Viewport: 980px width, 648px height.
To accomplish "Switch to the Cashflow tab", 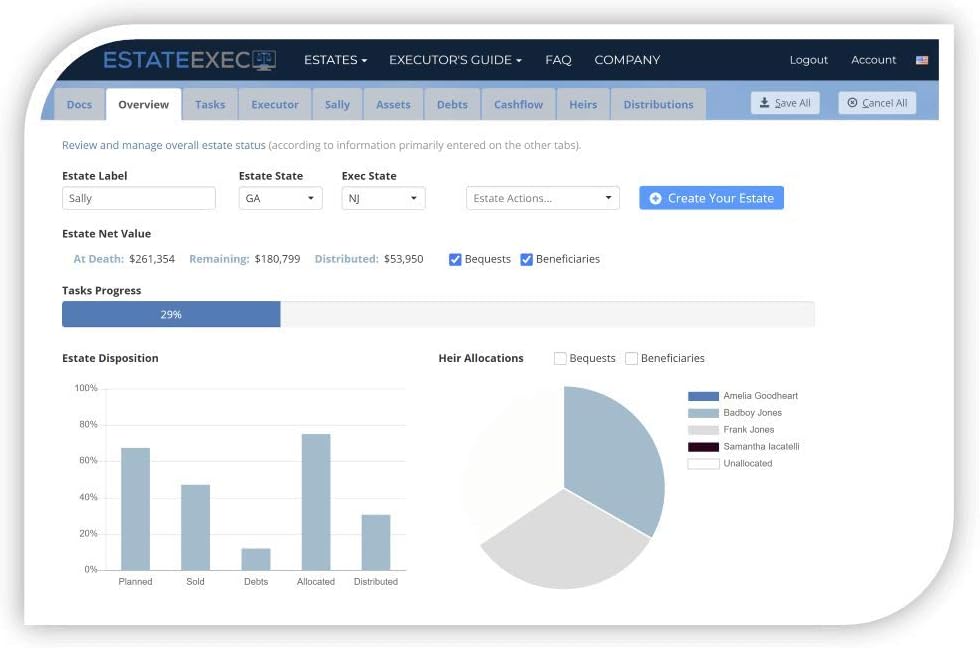I will click(x=518, y=105).
